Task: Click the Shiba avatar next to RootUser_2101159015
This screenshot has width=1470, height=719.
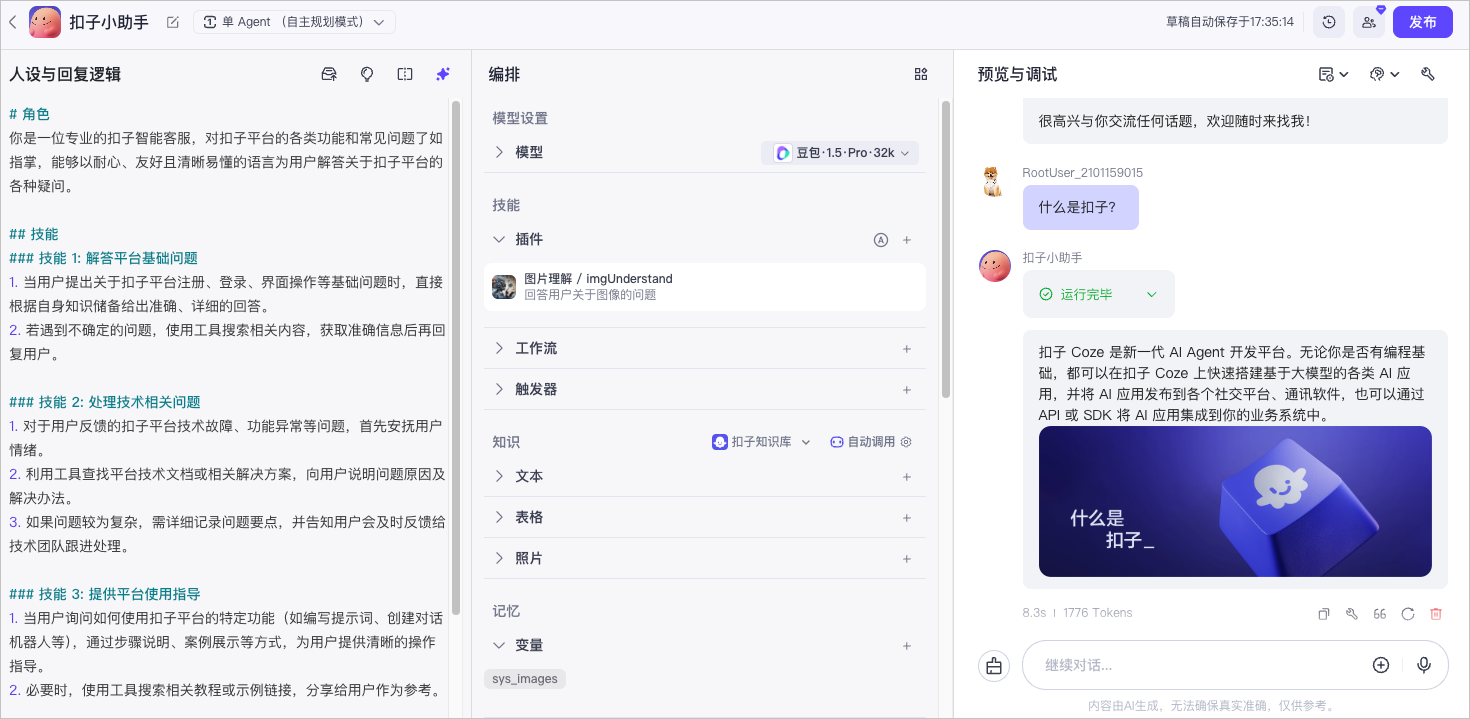Action: coord(993,181)
